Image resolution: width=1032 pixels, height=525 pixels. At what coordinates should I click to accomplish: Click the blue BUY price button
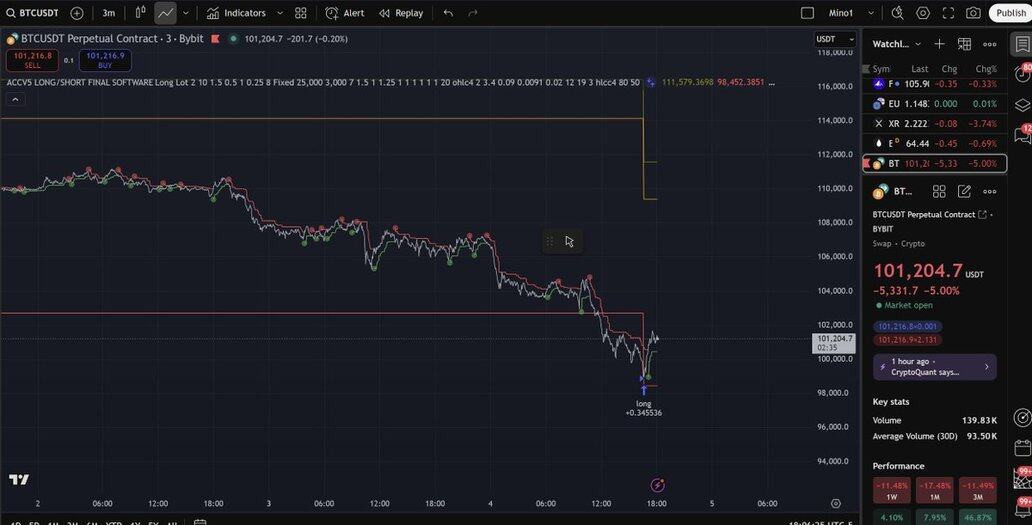105,60
